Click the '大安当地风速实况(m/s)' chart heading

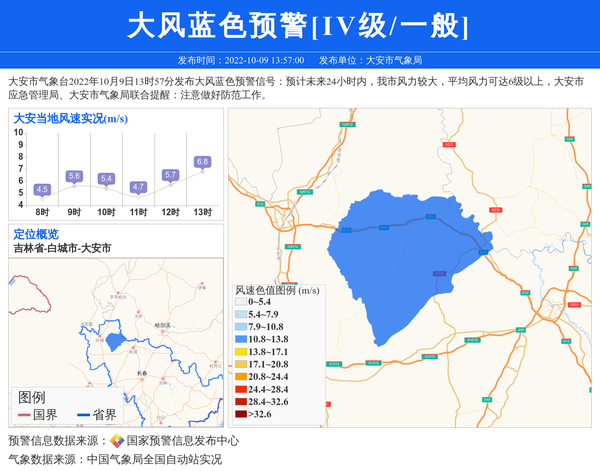(x=70, y=119)
